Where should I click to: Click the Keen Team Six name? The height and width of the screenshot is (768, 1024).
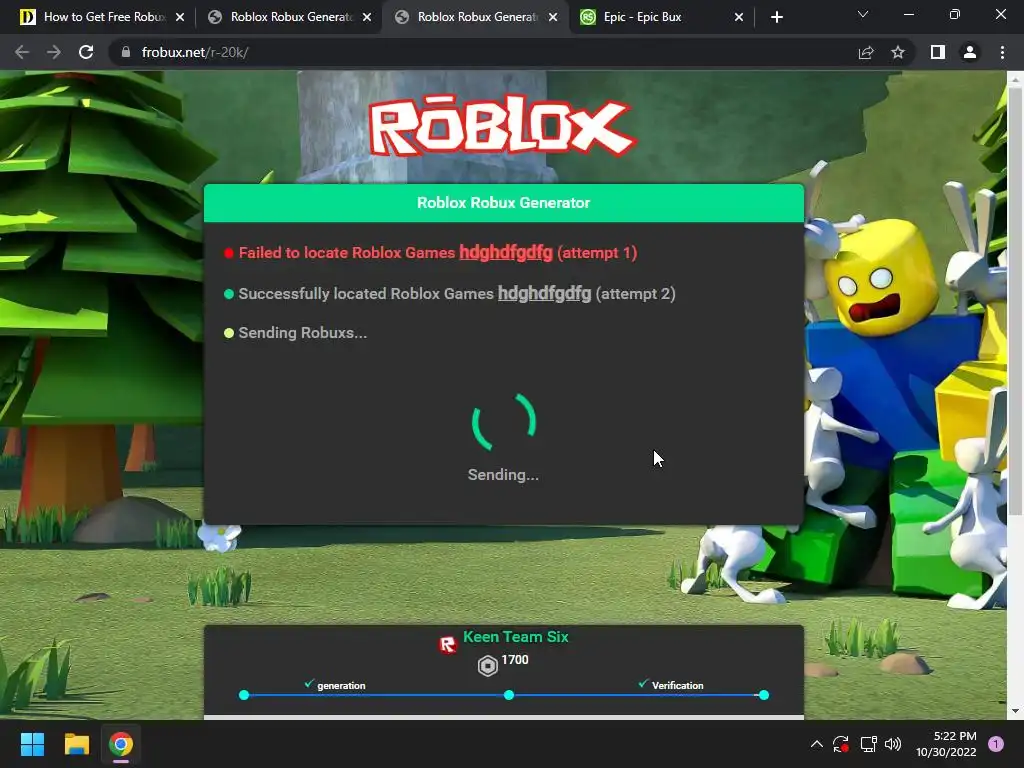tap(515, 637)
